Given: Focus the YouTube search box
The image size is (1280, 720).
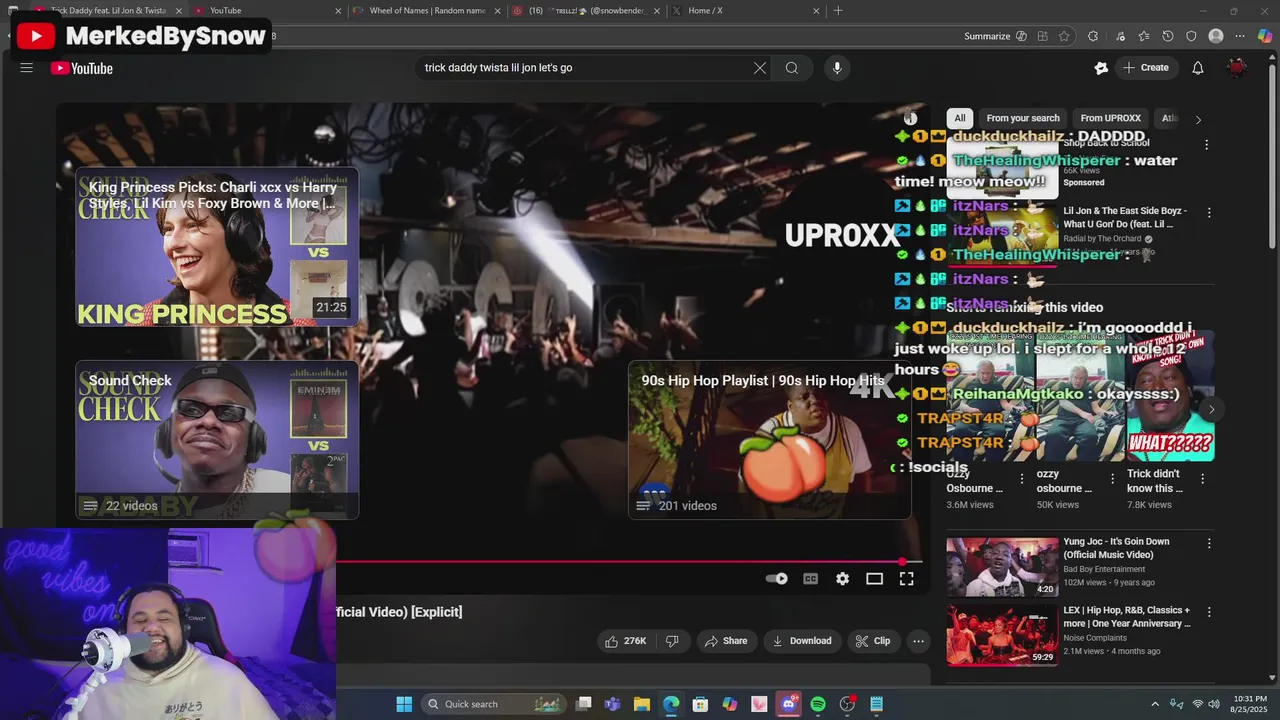Looking at the screenshot, I should pos(585,68).
